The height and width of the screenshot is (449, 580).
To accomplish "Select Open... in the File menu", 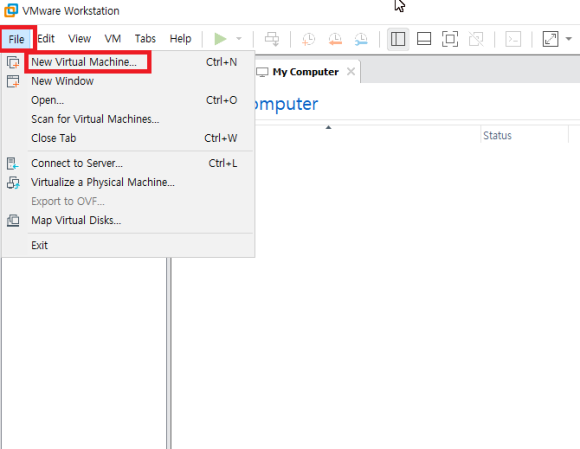I will click(x=128, y=100).
